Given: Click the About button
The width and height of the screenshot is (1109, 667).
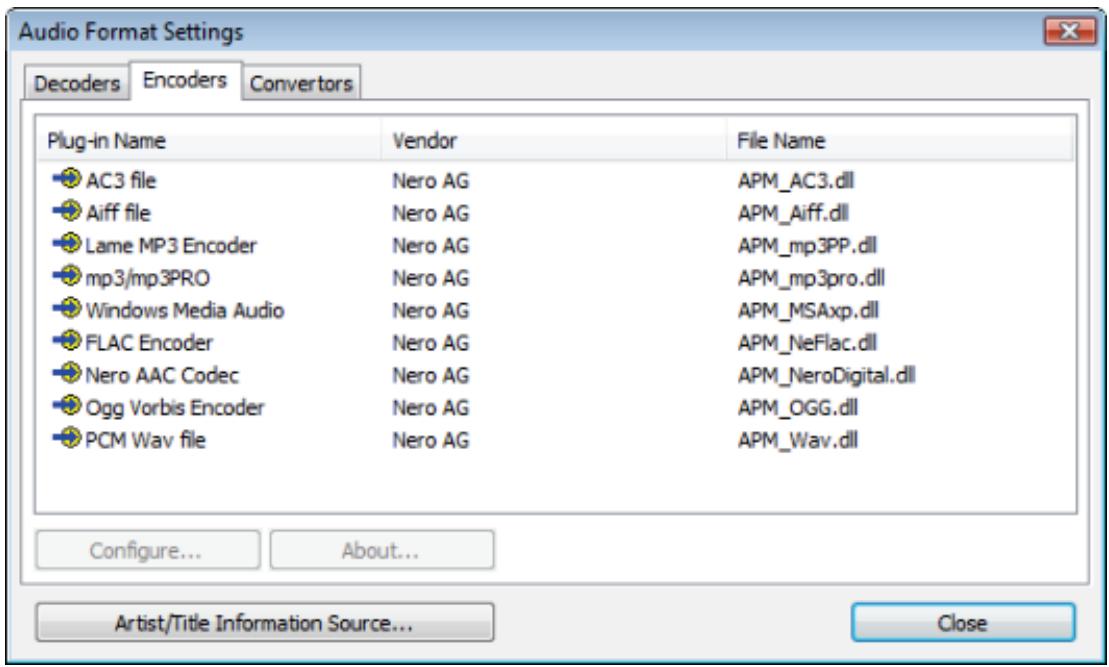Looking at the screenshot, I should click(381, 550).
